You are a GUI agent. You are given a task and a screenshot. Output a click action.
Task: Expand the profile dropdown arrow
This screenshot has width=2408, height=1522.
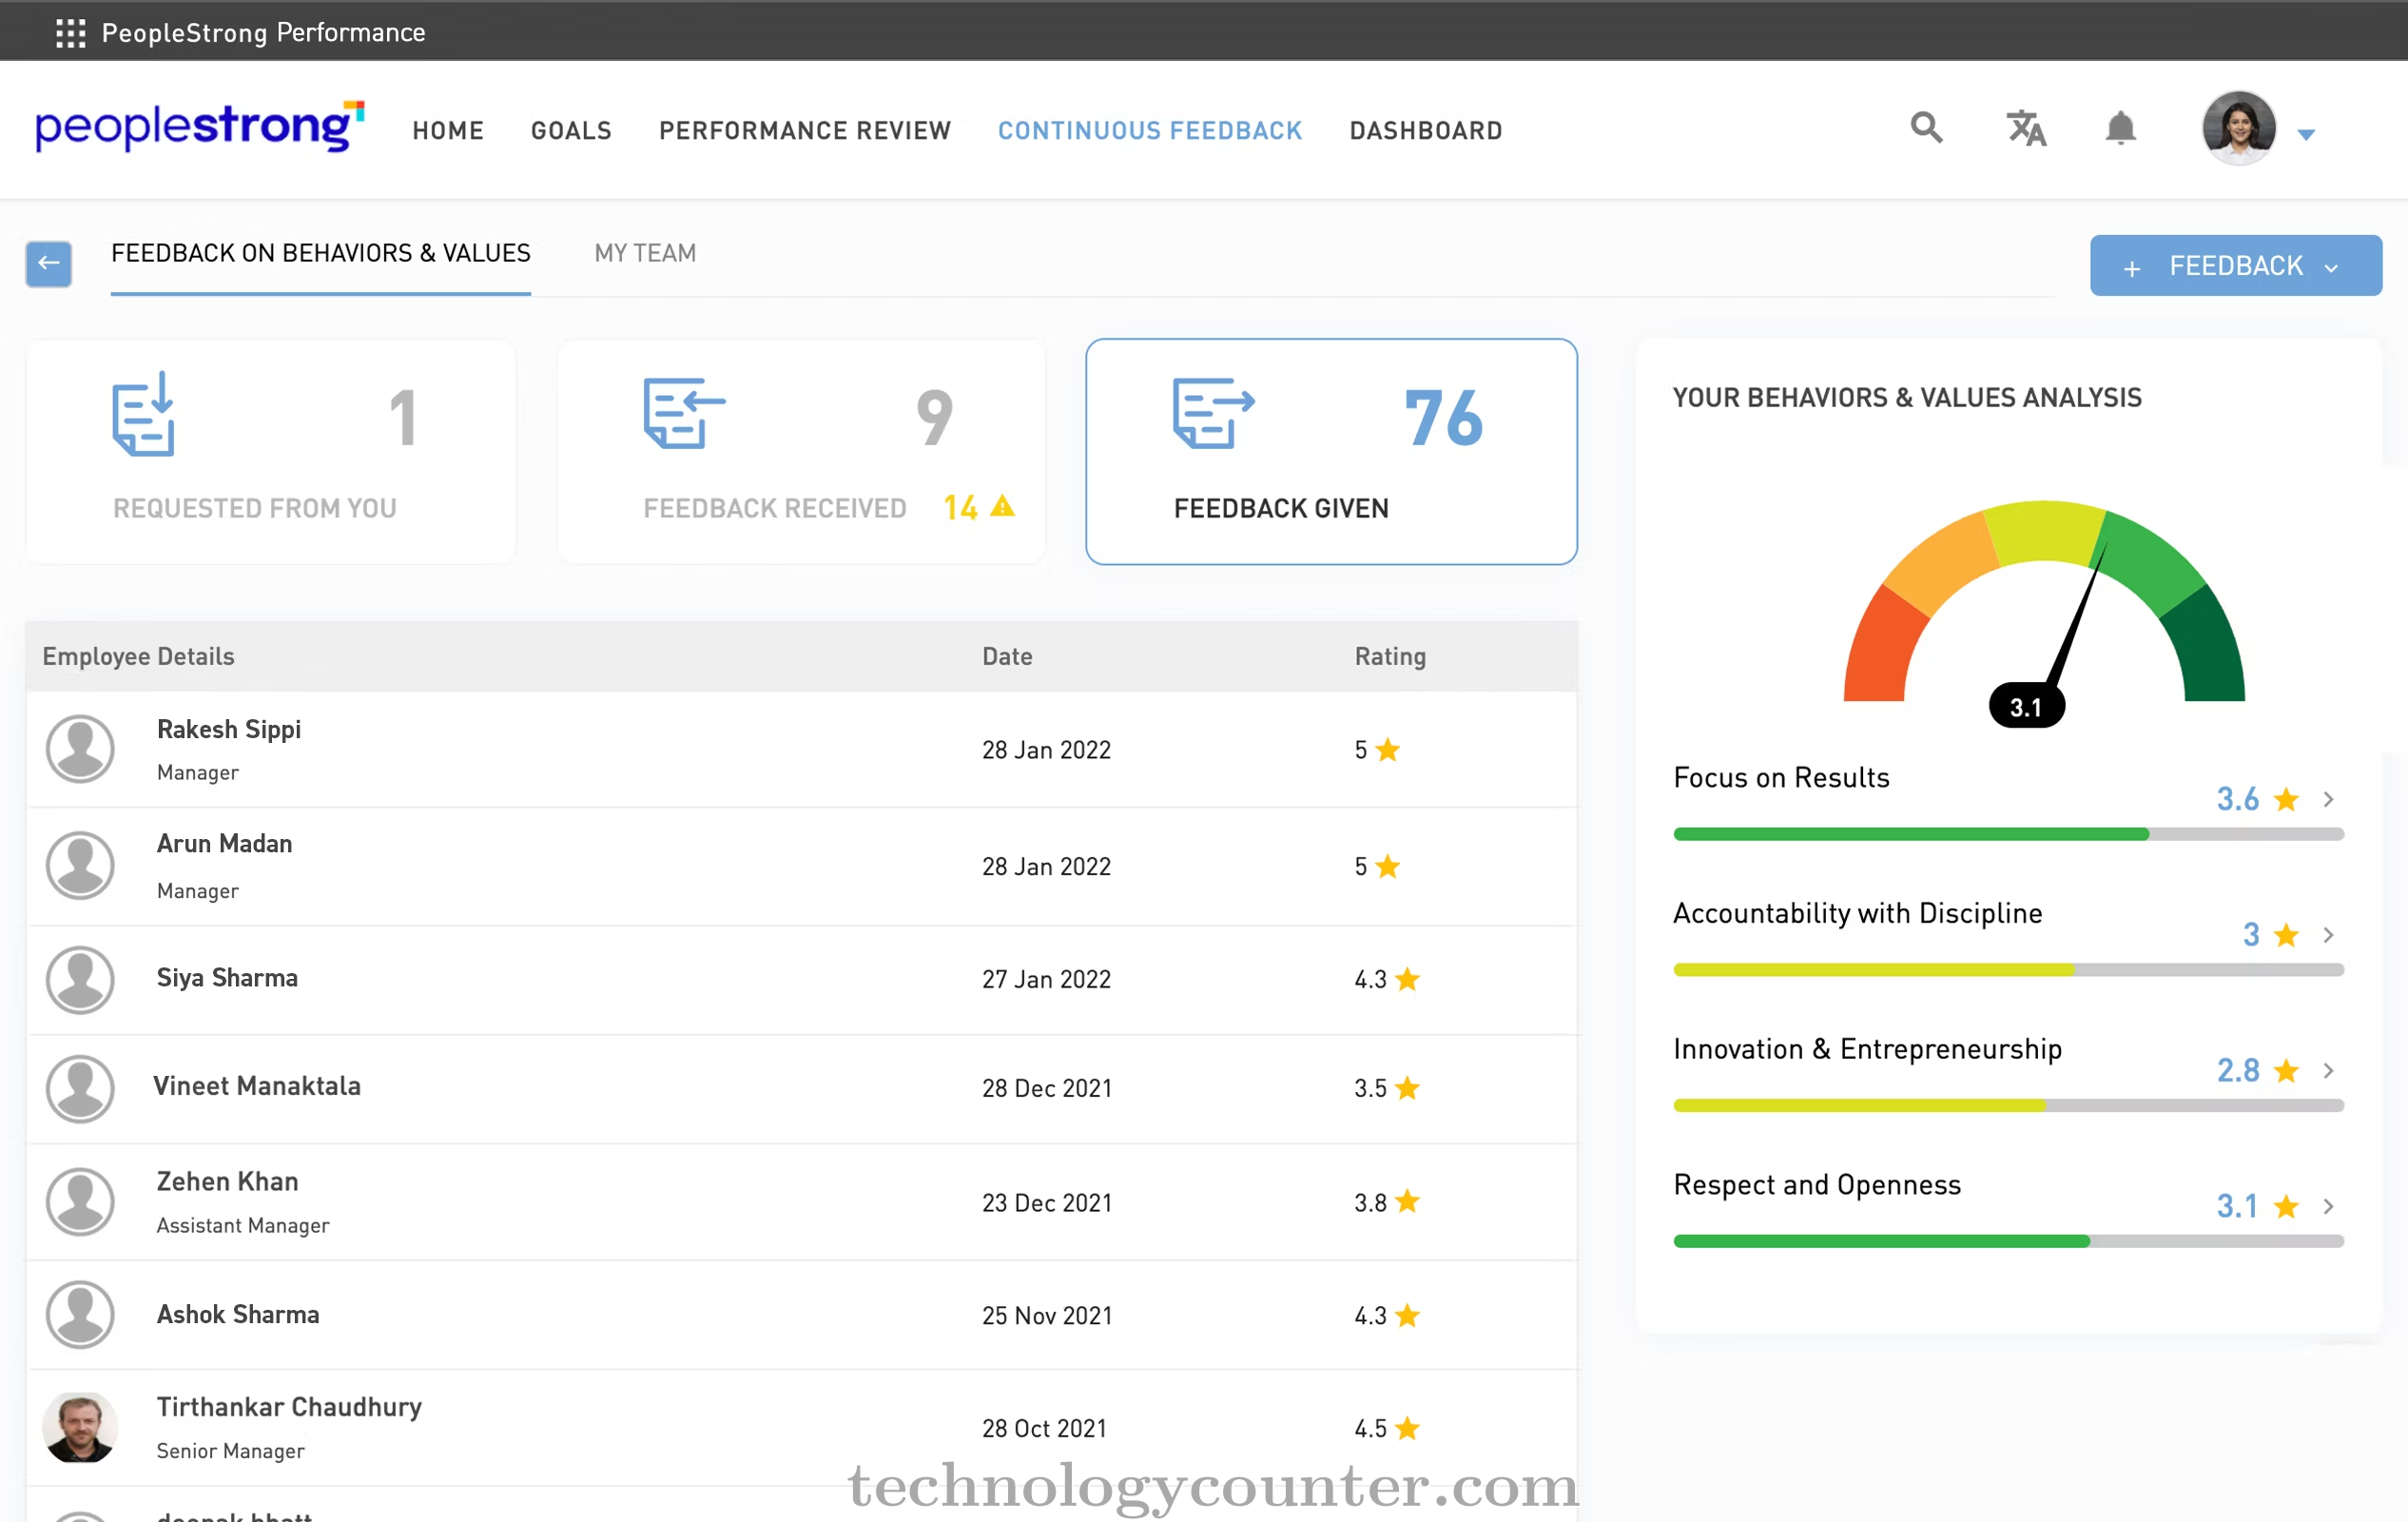click(2306, 134)
